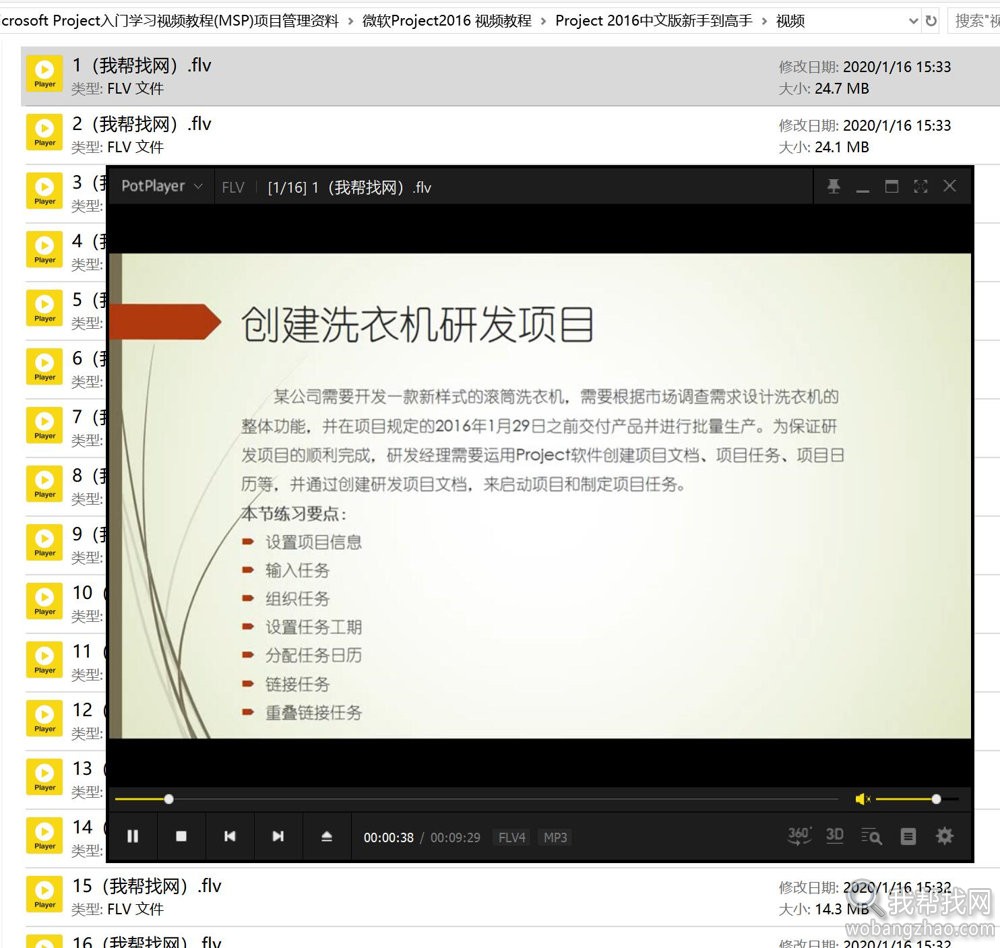The height and width of the screenshot is (948, 1000).
Task: Click Player icon of file 1
Action: click(45, 74)
